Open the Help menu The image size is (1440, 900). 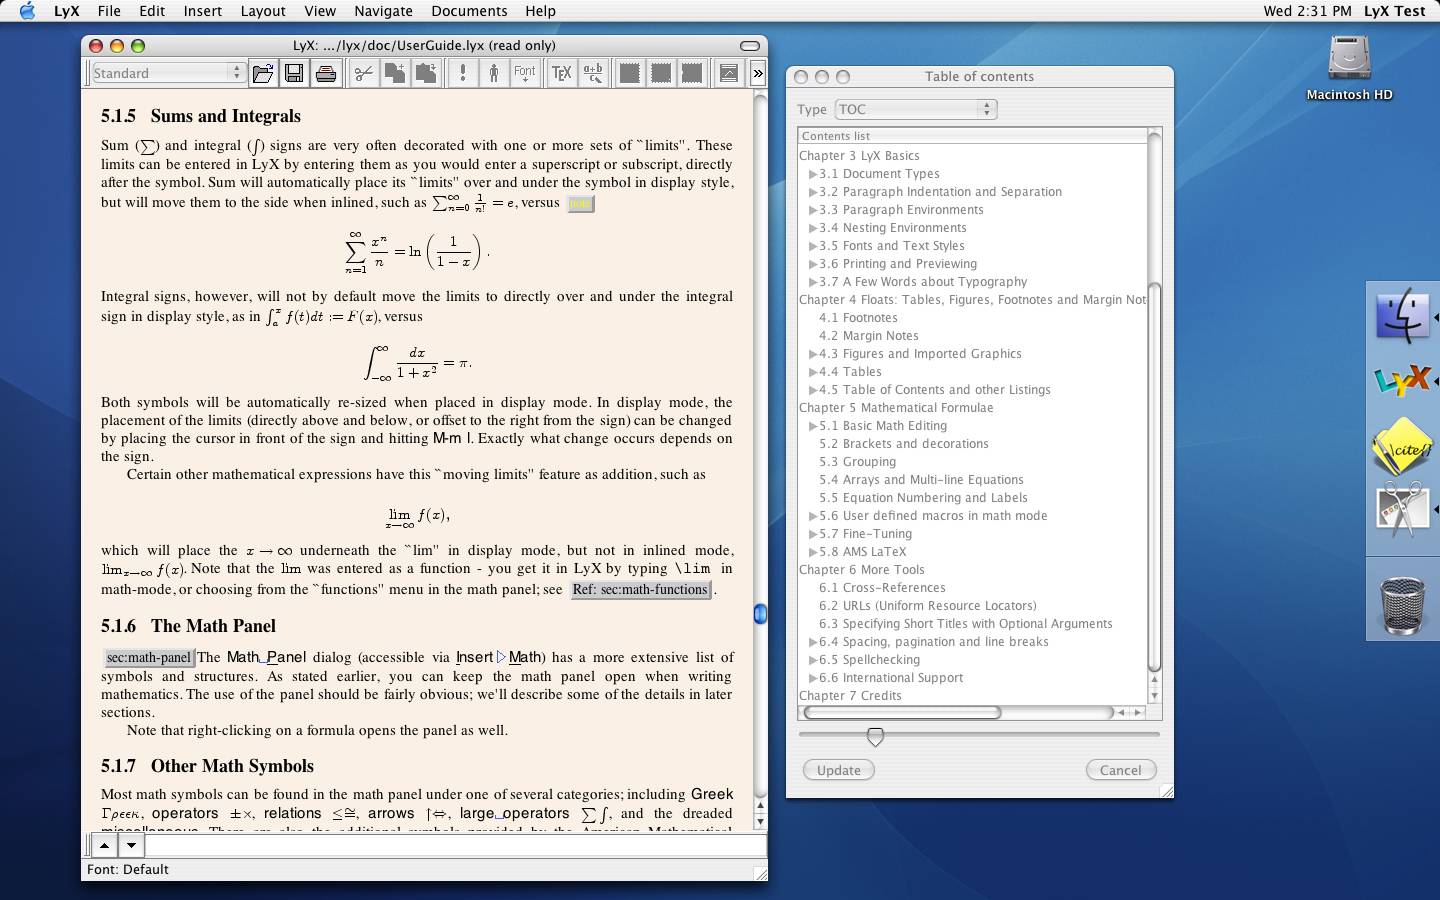[x=540, y=11]
